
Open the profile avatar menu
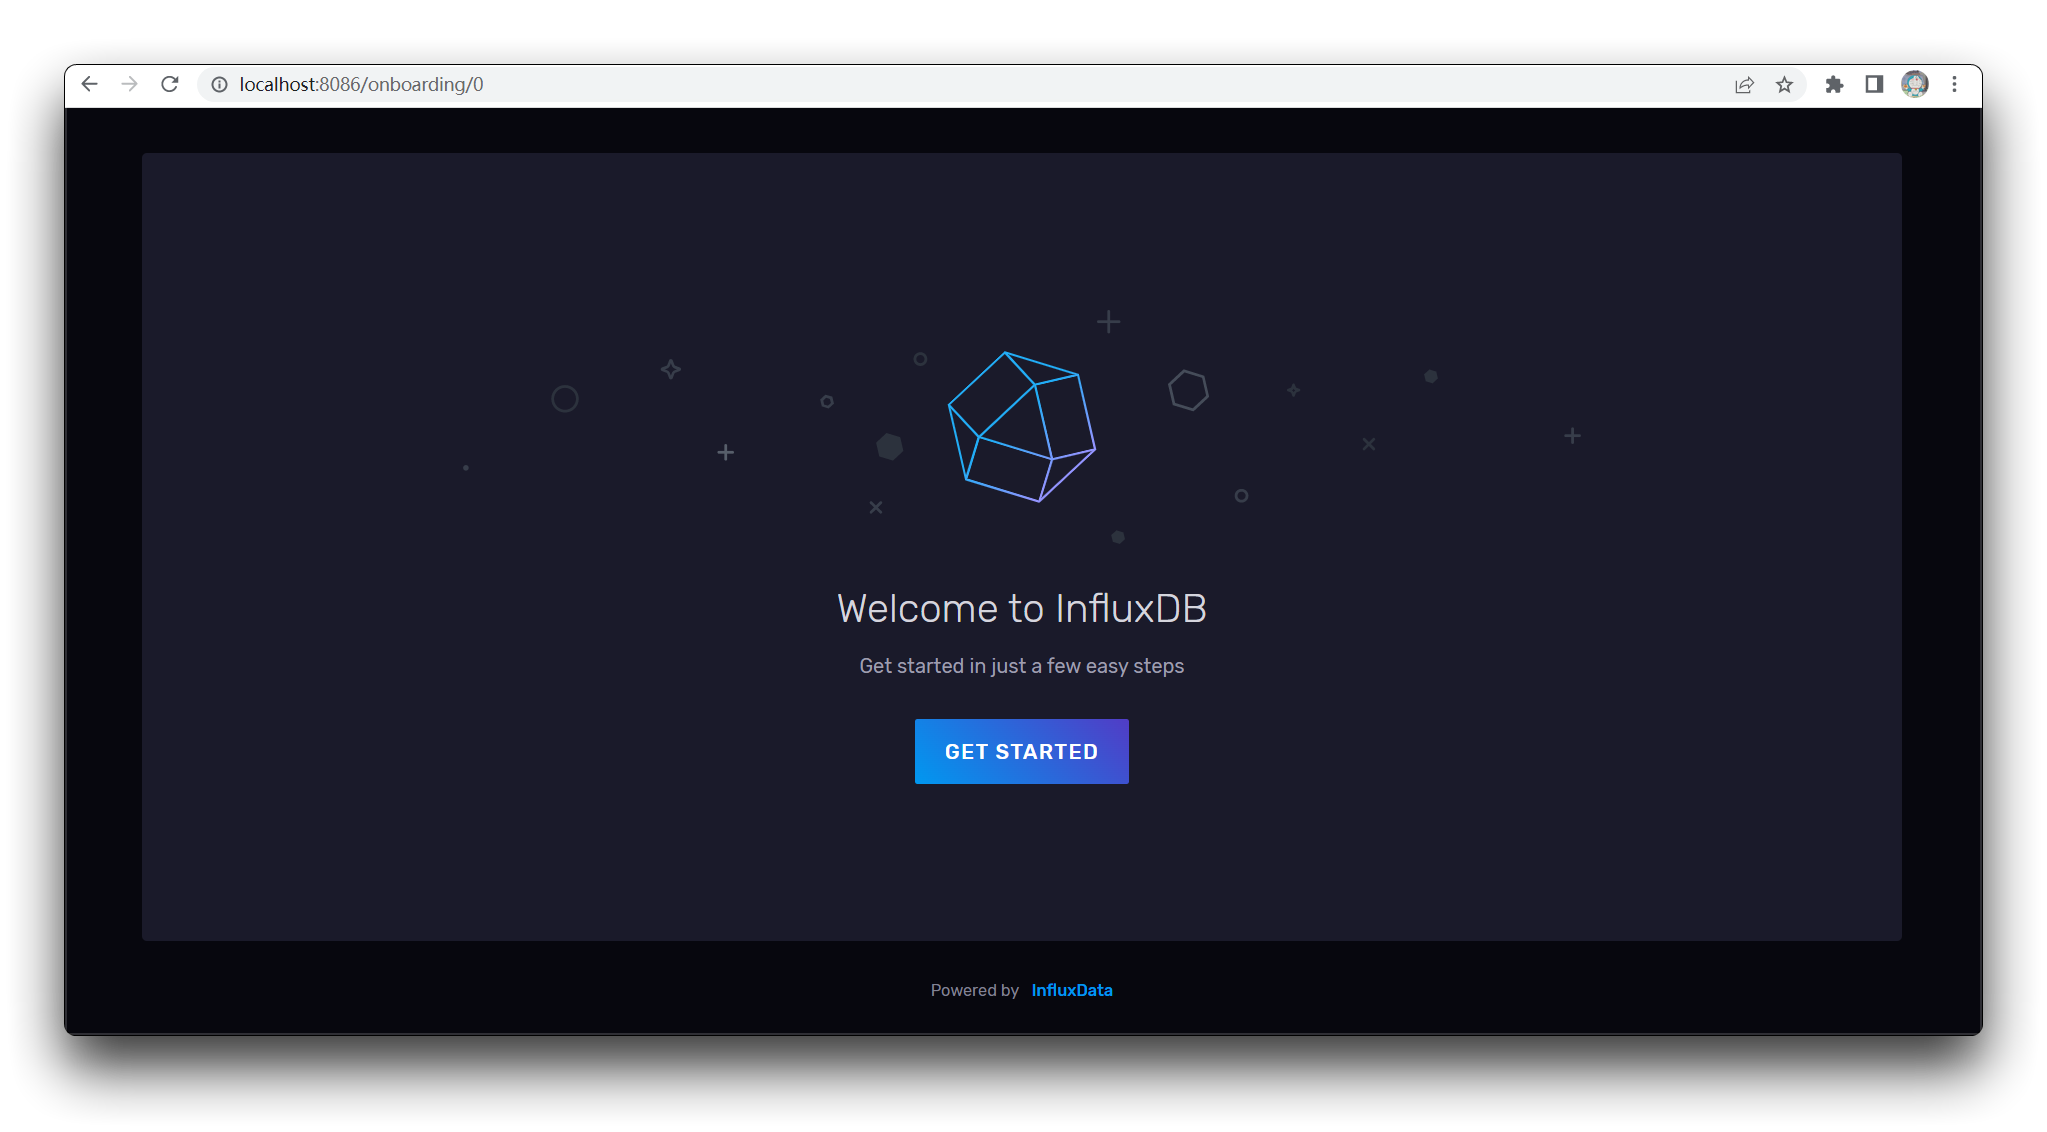click(1915, 85)
